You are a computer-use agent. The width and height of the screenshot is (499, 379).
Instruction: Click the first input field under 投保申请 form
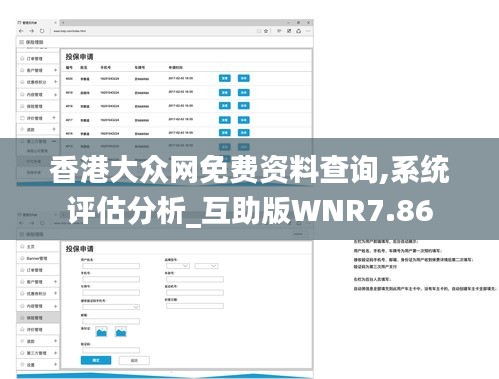tap(111, 266)
